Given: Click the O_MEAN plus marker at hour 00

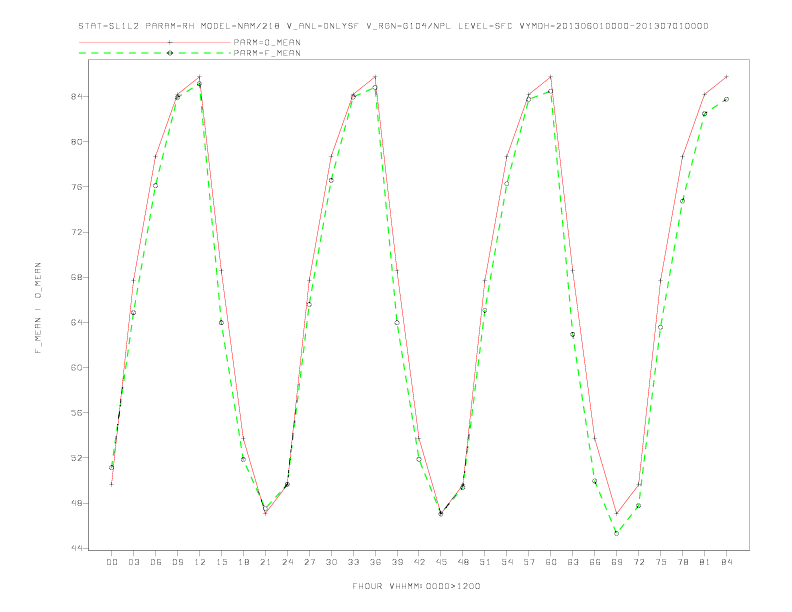Looking at the screenshot, I should coord(112,484).
